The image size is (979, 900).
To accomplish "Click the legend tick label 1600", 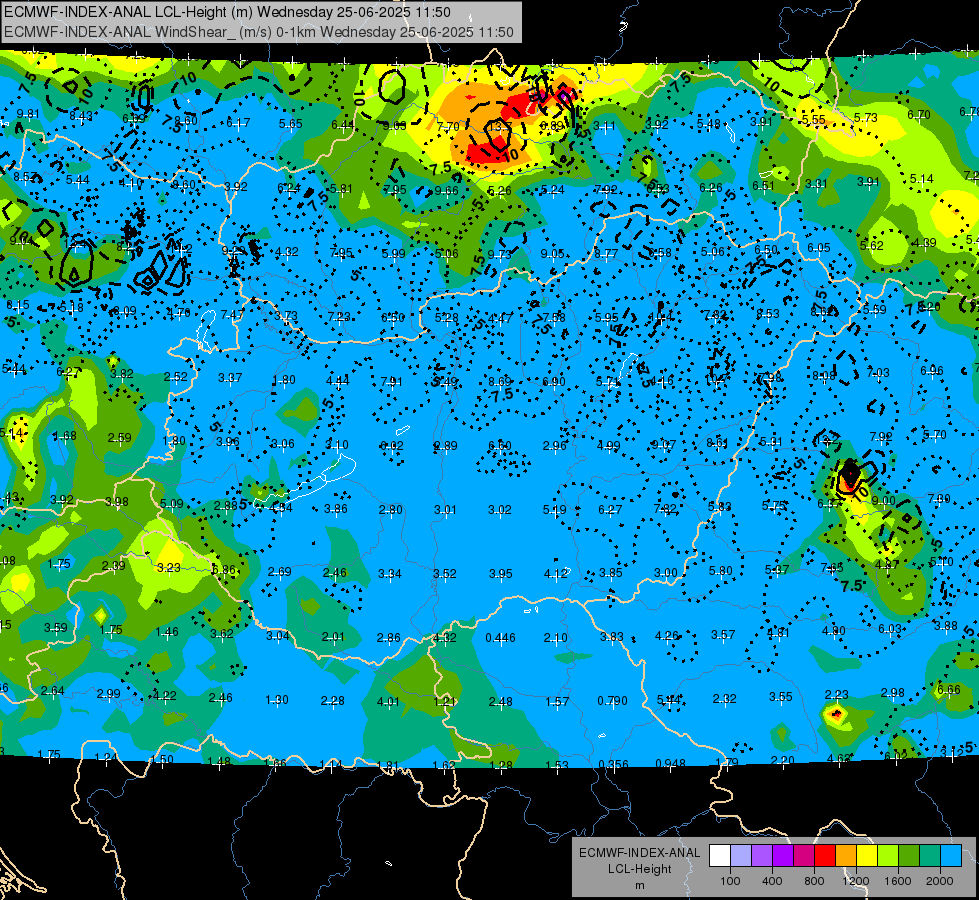I will [x=898, y=881].
